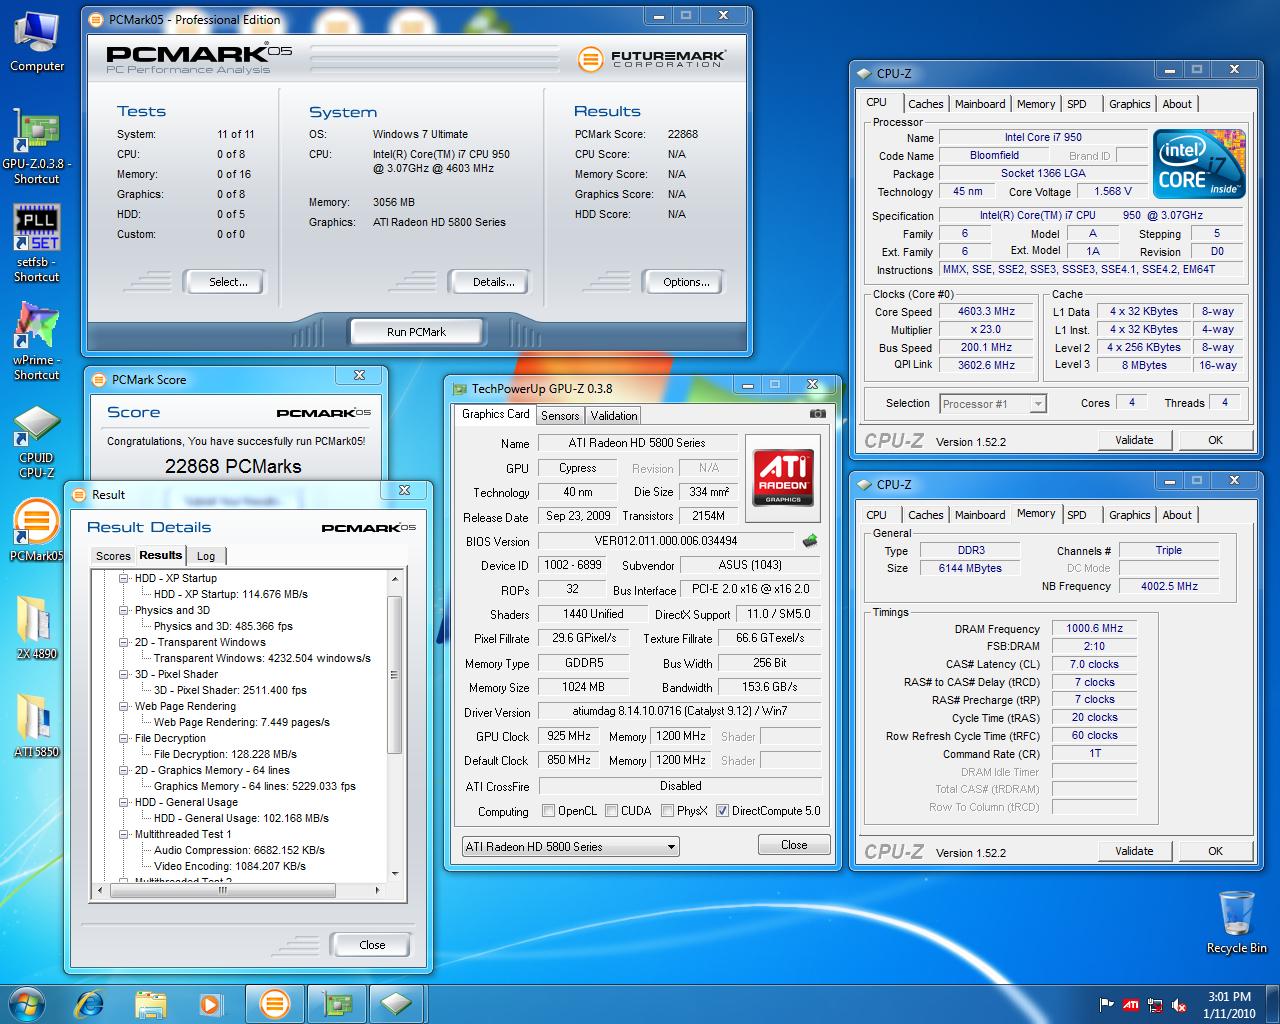
Task: Click the Intel Core i7 logo in CPU-Z
Action: click(1199, 163)
